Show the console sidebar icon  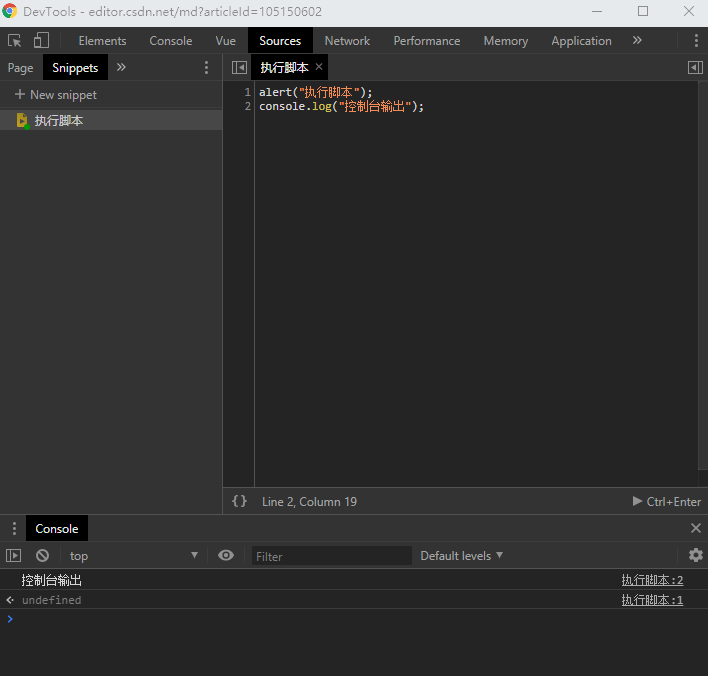pyautogui.click(x=14, y=555)
